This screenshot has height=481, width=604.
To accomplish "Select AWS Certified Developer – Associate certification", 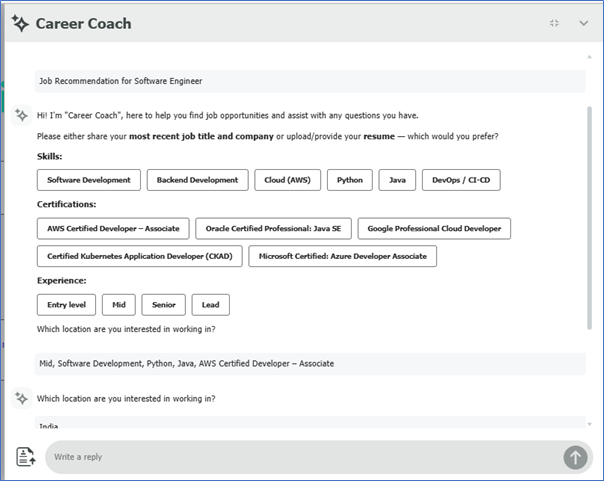I will (113, 228).
